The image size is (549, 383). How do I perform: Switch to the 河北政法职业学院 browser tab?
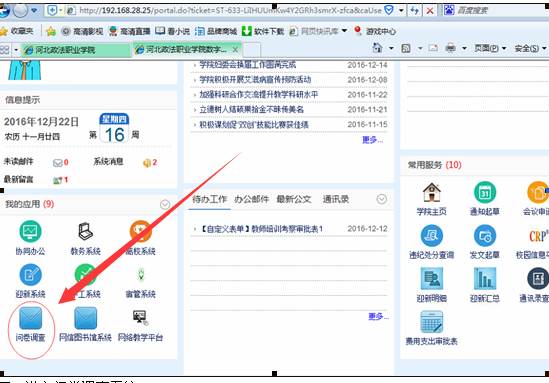coord(76,50)
